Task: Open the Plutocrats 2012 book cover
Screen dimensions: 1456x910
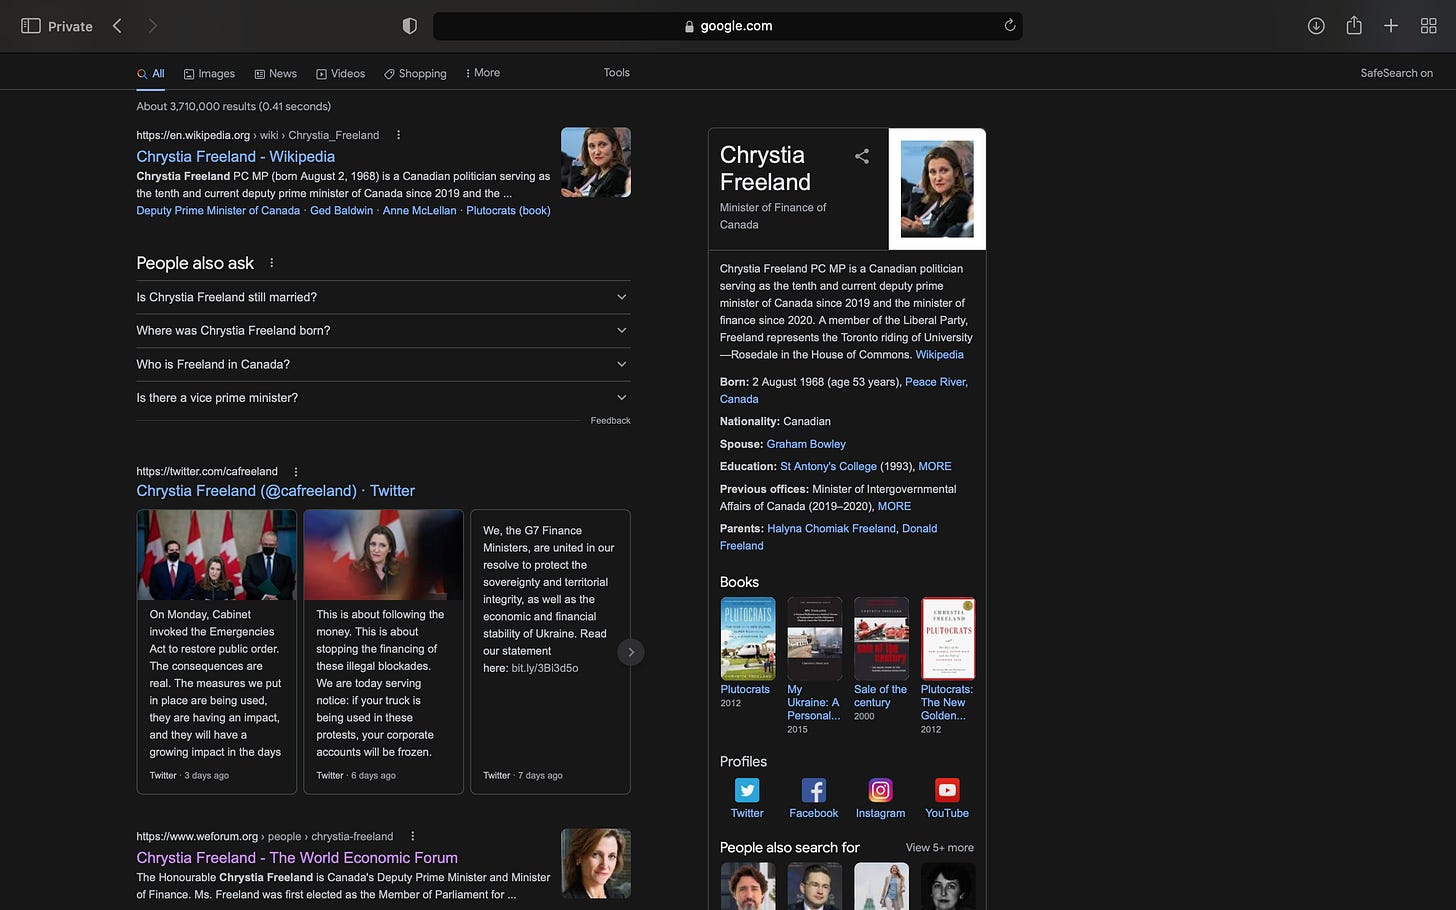Action: pos(748,639)
